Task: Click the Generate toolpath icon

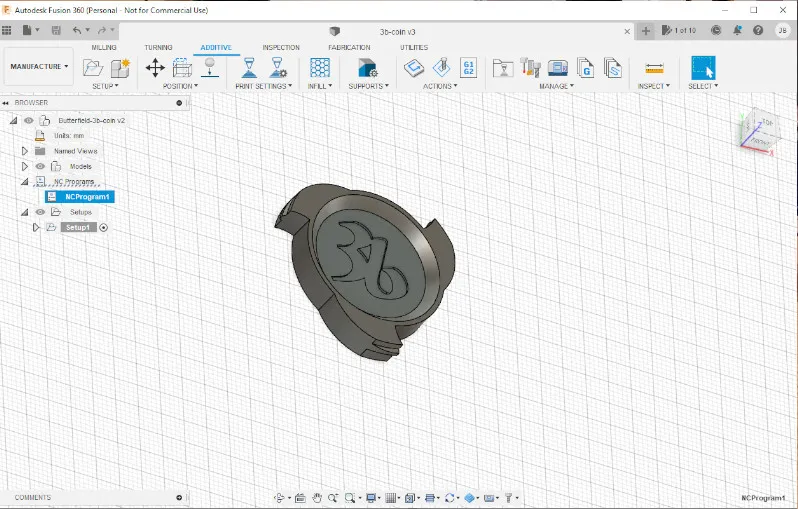Action: pyautogui.click(x=414, y=67)
